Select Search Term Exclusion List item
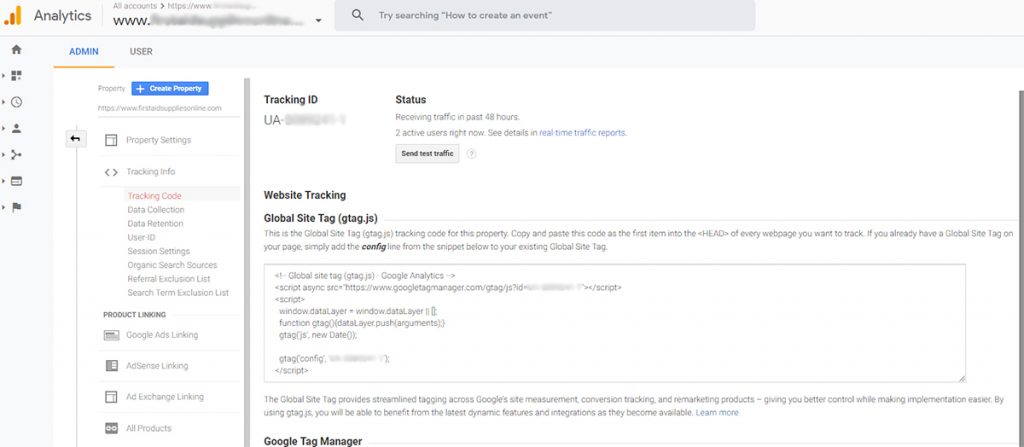This screenshot has height=447, width=1024. click(178, 293)
